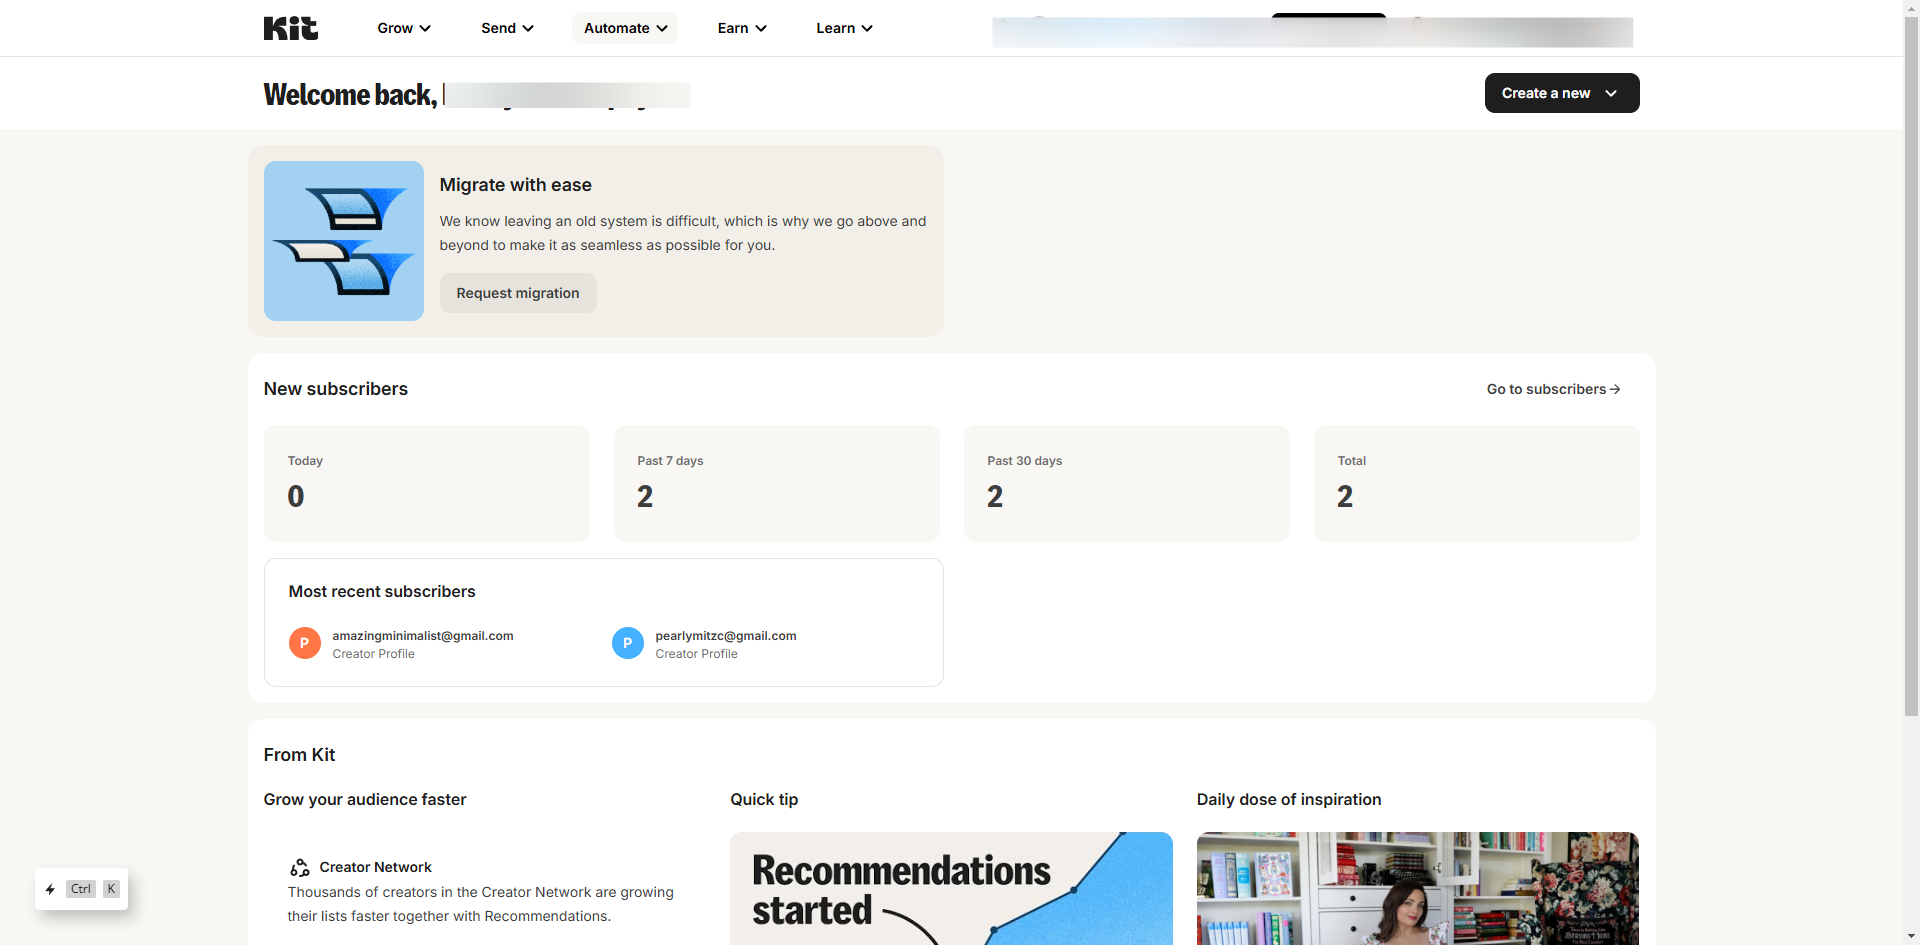Expand the Automate menu
This screenshot has width=1920, height=945.
[625, 28]
